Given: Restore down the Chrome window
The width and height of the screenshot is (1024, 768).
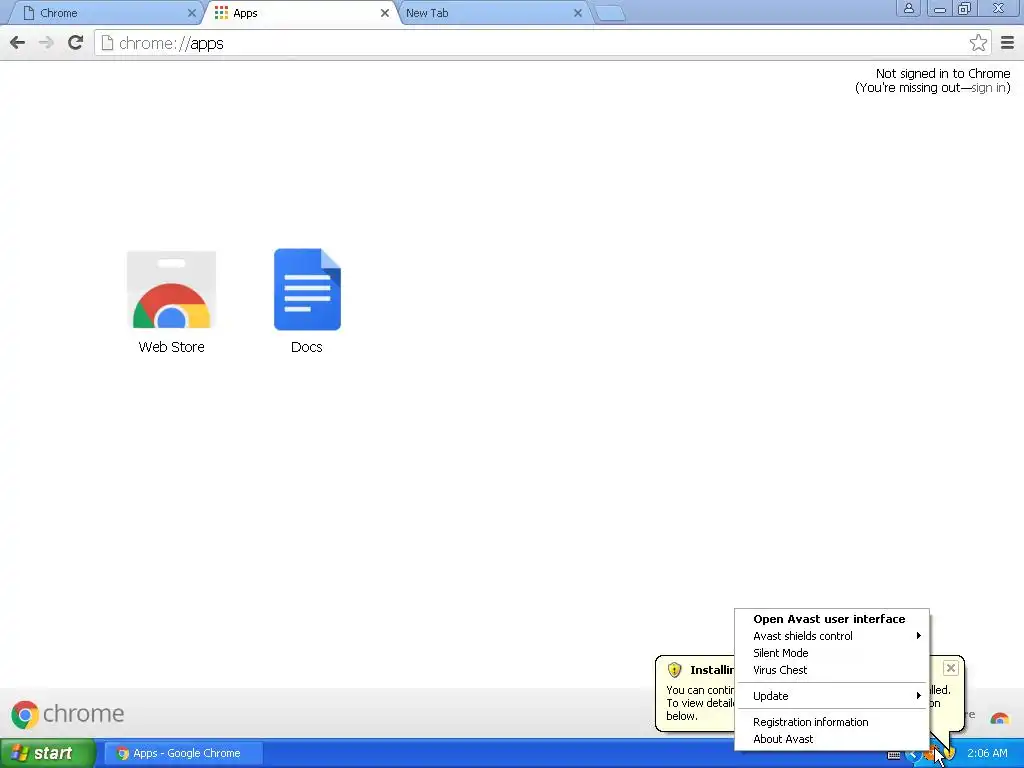Looking at the screenshot, I should click(x=965, y=8).
